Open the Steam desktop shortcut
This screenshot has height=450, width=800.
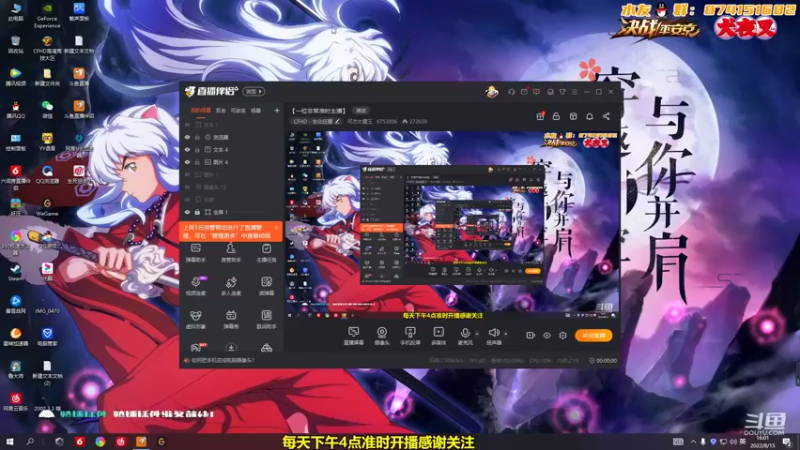click(15, 272)
